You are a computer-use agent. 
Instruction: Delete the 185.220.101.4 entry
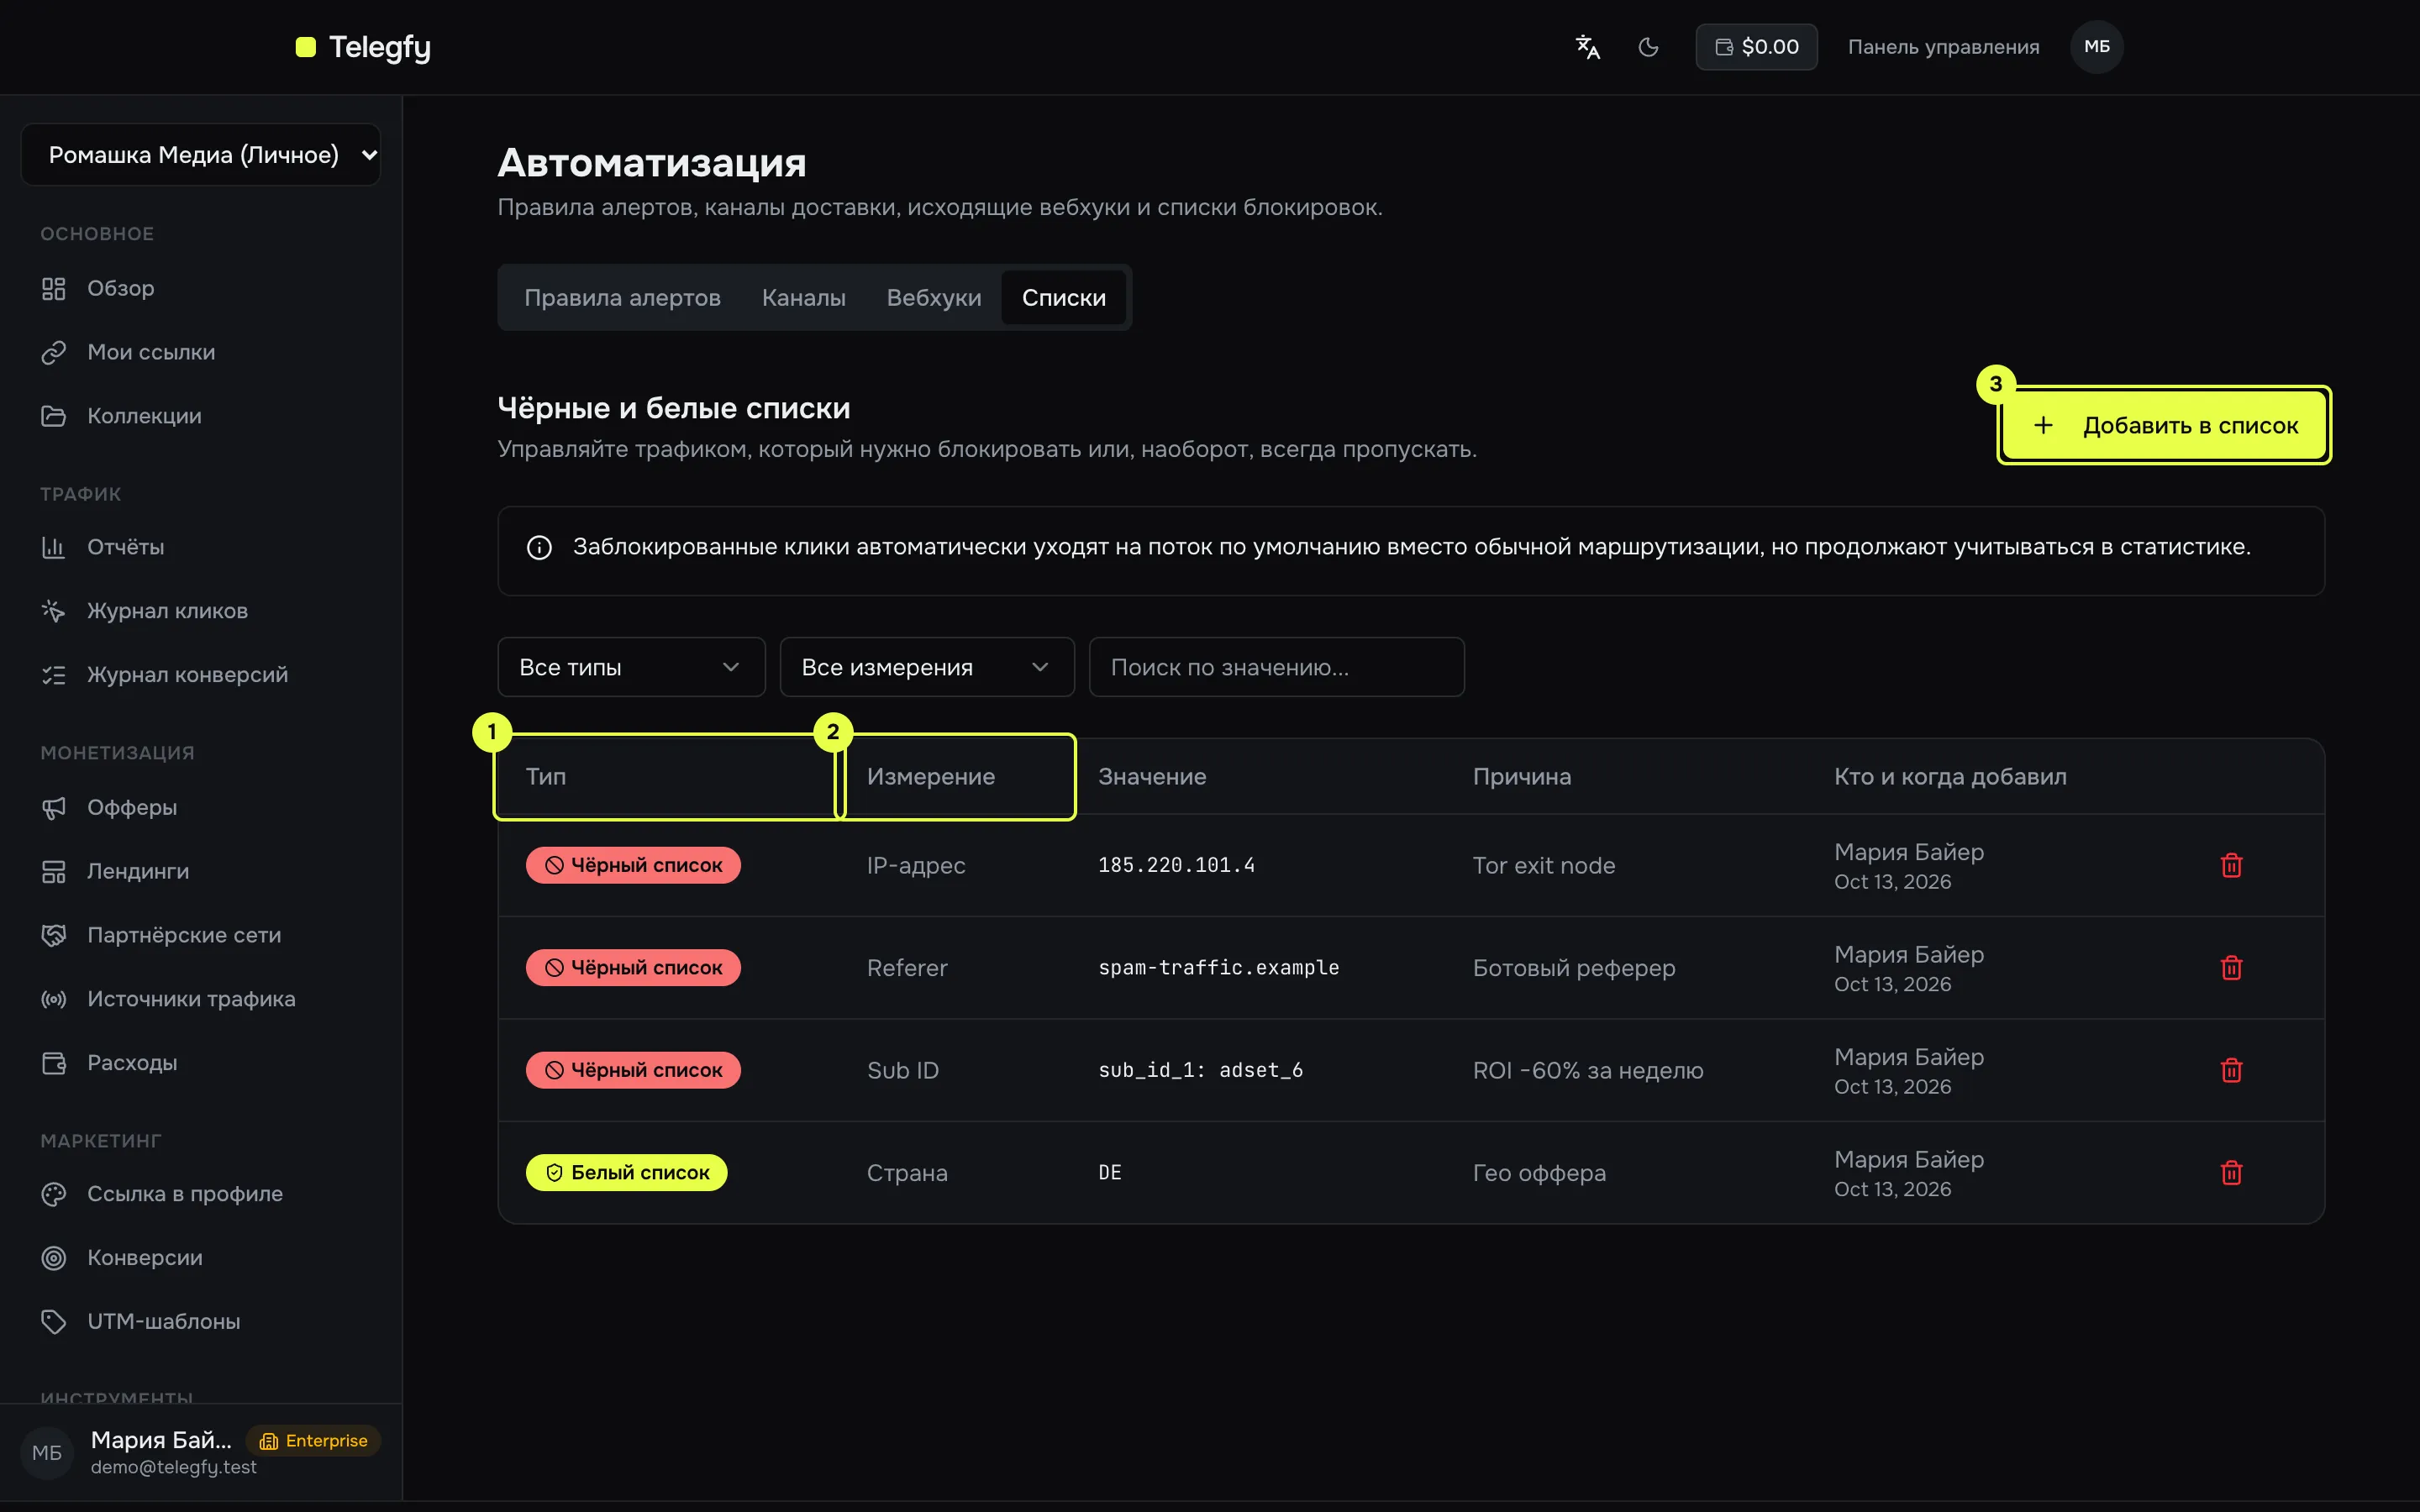2231,866
